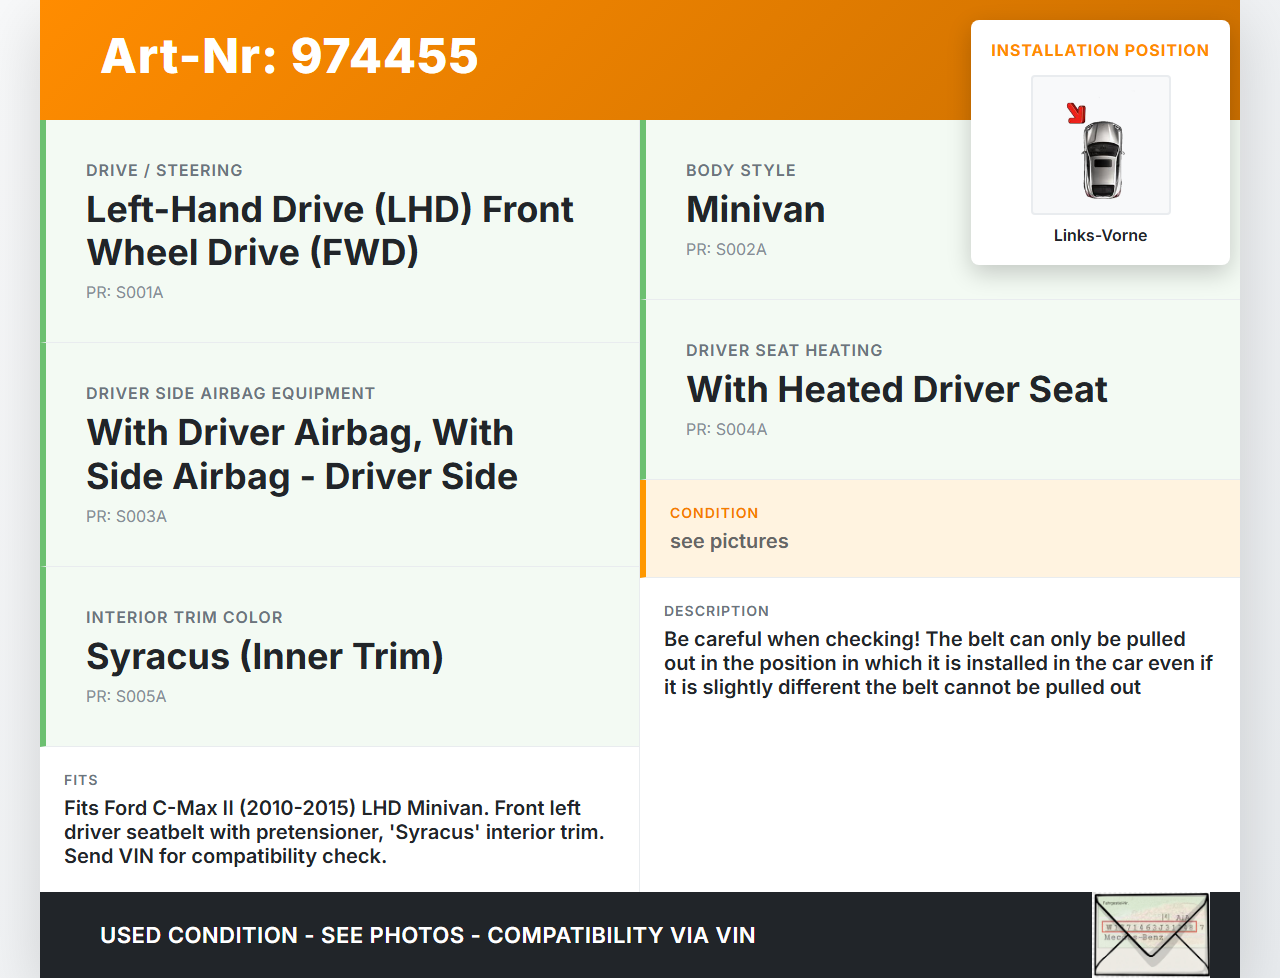
Task: Select the Minivan body style value
Action: (x=755, y=210)
